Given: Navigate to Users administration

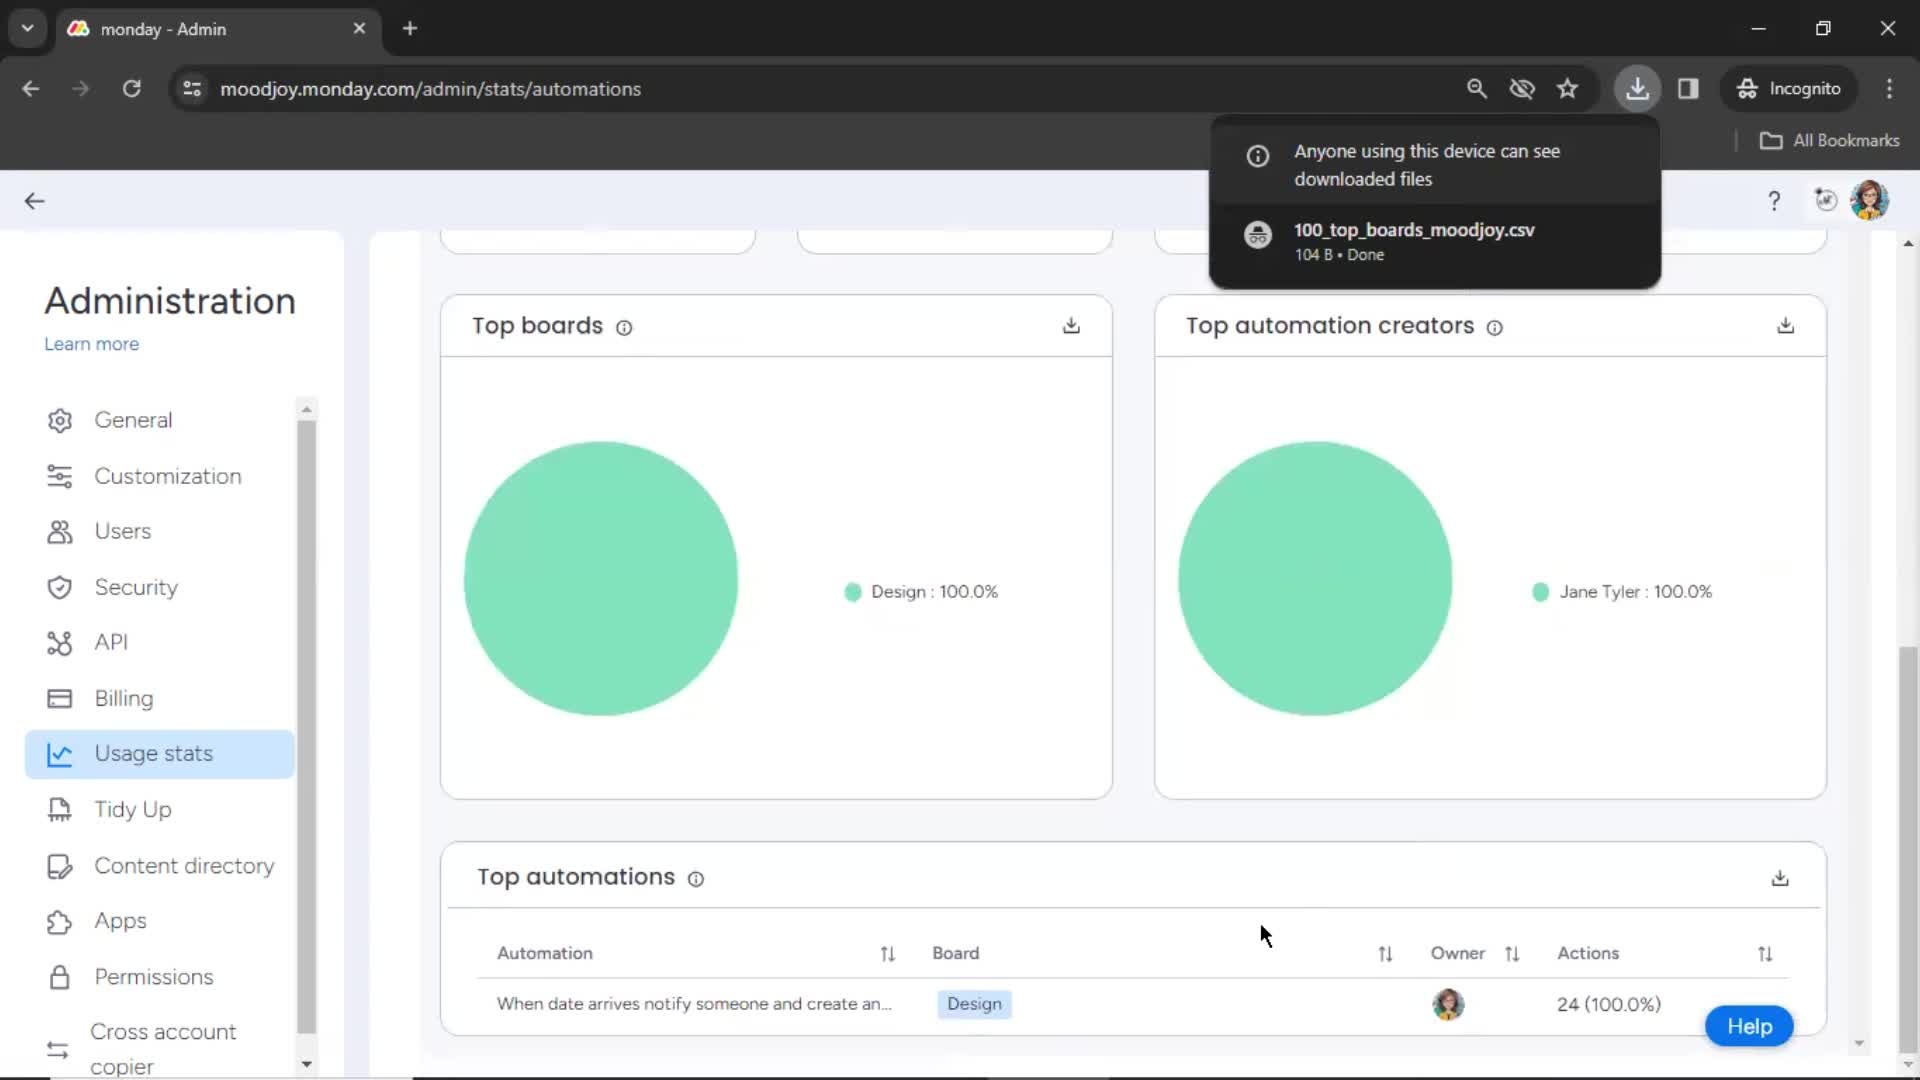Looking at the screenshot, I should [121, 530].
